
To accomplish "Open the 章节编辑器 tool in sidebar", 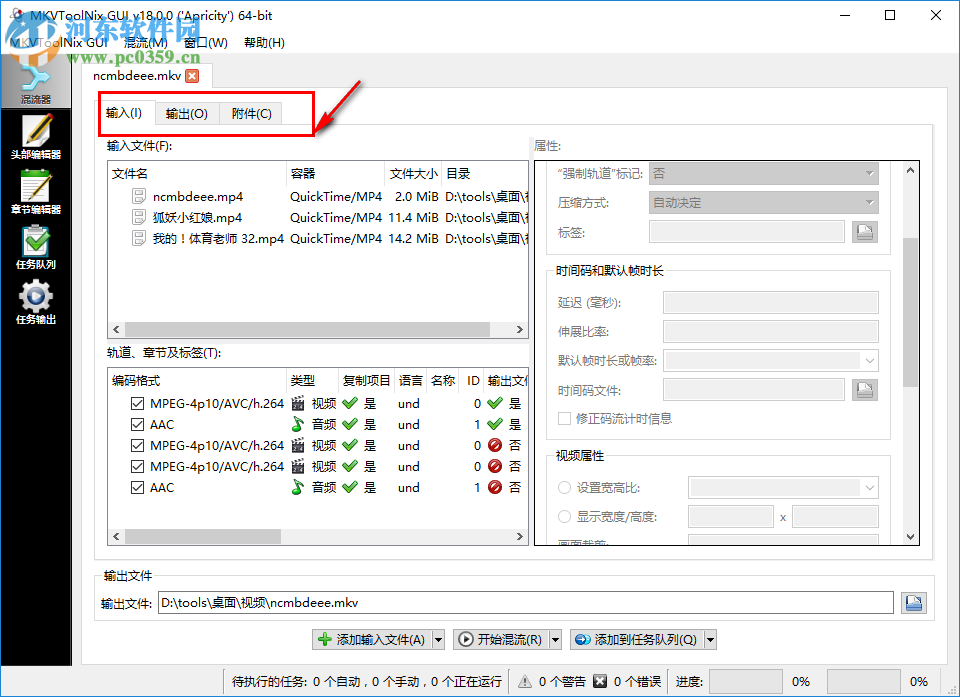I will pos(36,190).
